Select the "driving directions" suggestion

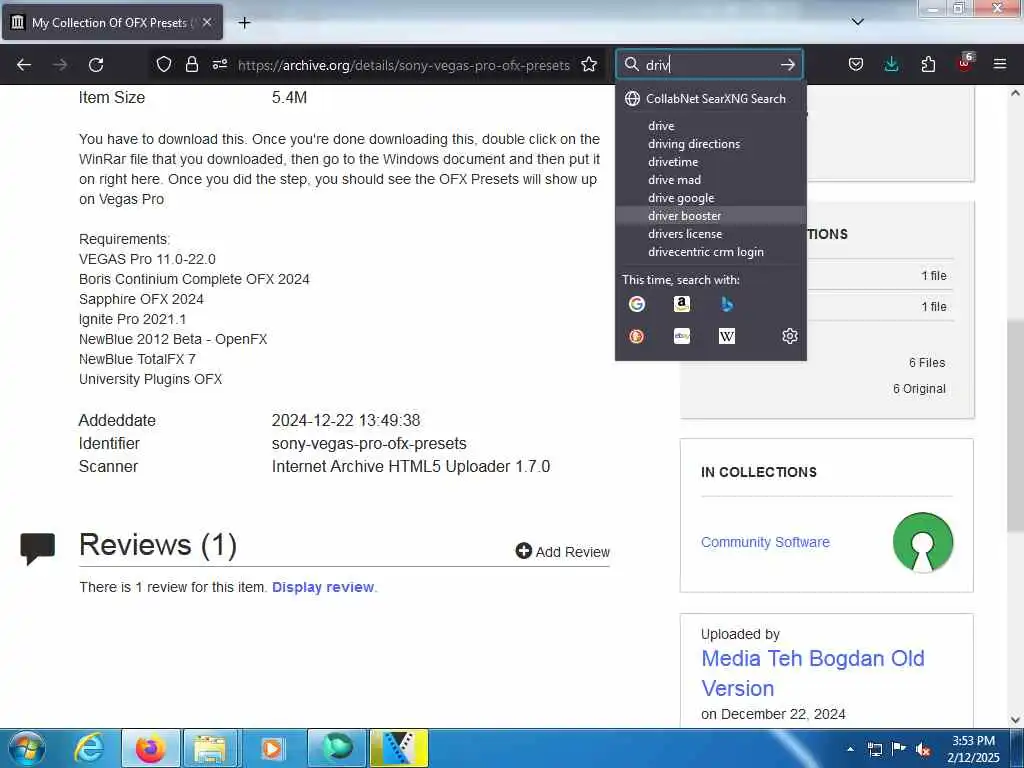[x=711, y=144]
